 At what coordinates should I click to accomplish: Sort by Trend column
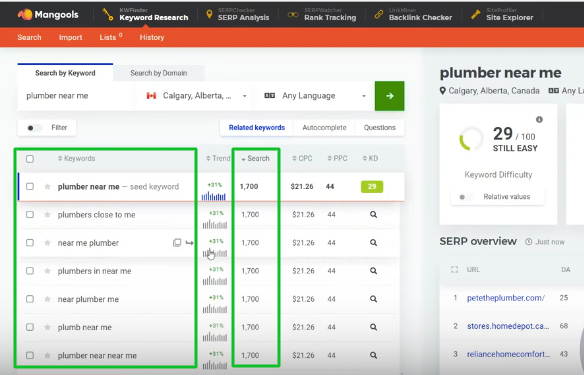pyautogui.click(x=218, y=158)
